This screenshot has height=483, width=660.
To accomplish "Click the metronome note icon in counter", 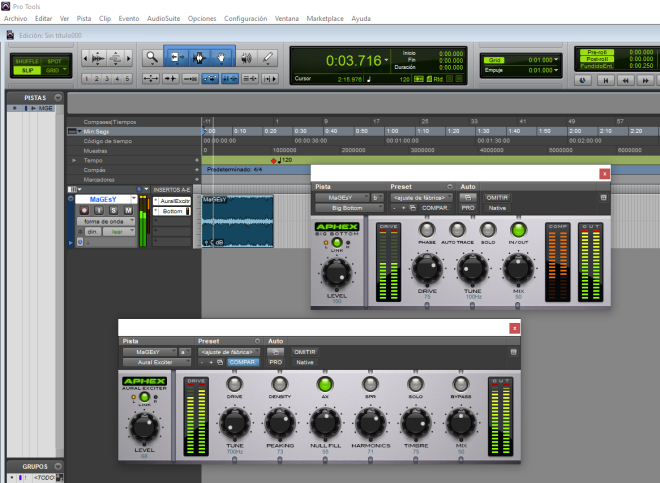I will pos(369,79).
